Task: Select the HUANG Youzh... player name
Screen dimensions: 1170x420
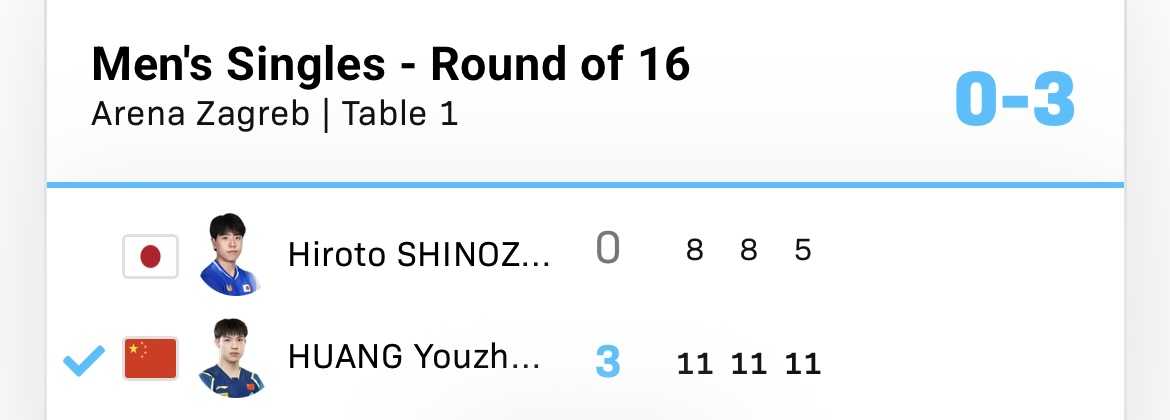Action: (414, 358)
